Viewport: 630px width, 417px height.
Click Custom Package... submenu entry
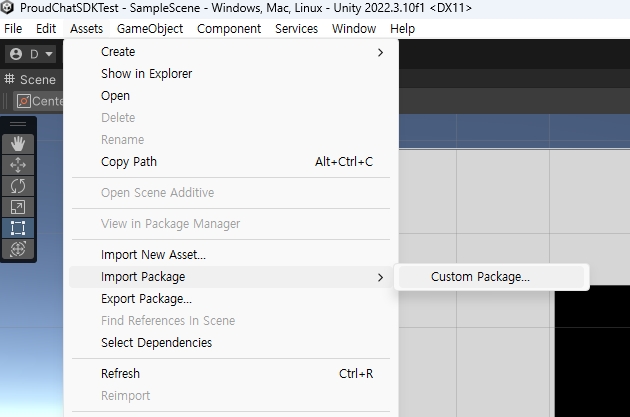click(480, 277)
